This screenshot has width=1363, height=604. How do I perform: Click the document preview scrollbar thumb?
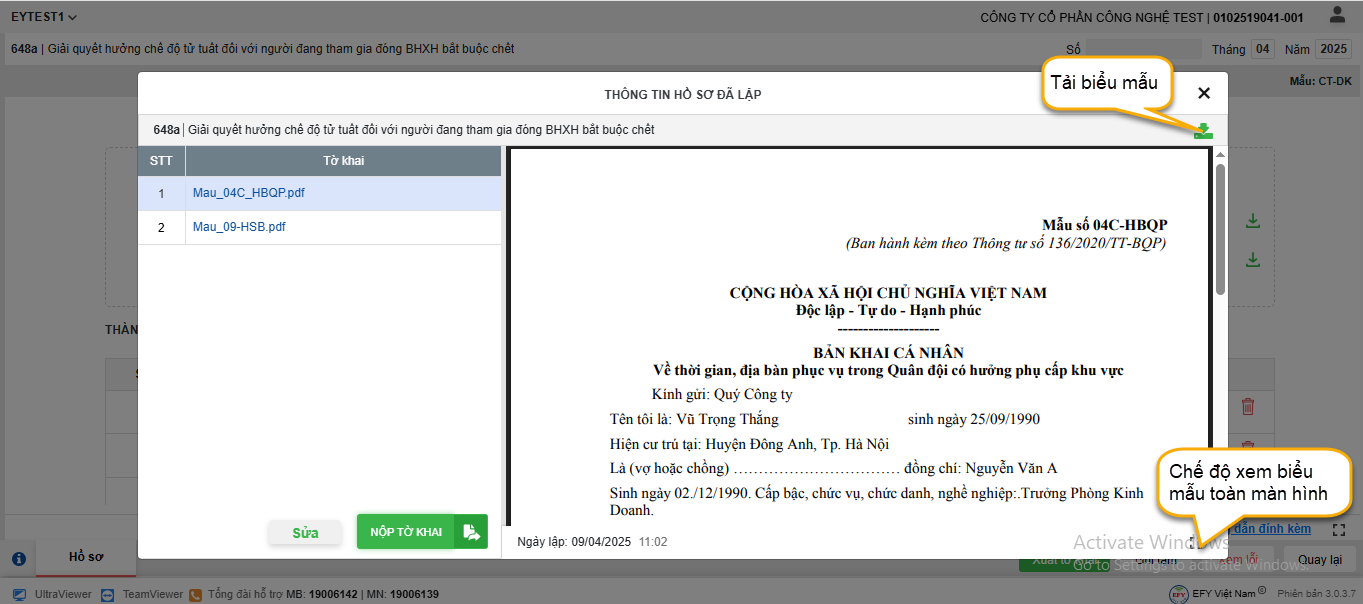point(1220,228)
